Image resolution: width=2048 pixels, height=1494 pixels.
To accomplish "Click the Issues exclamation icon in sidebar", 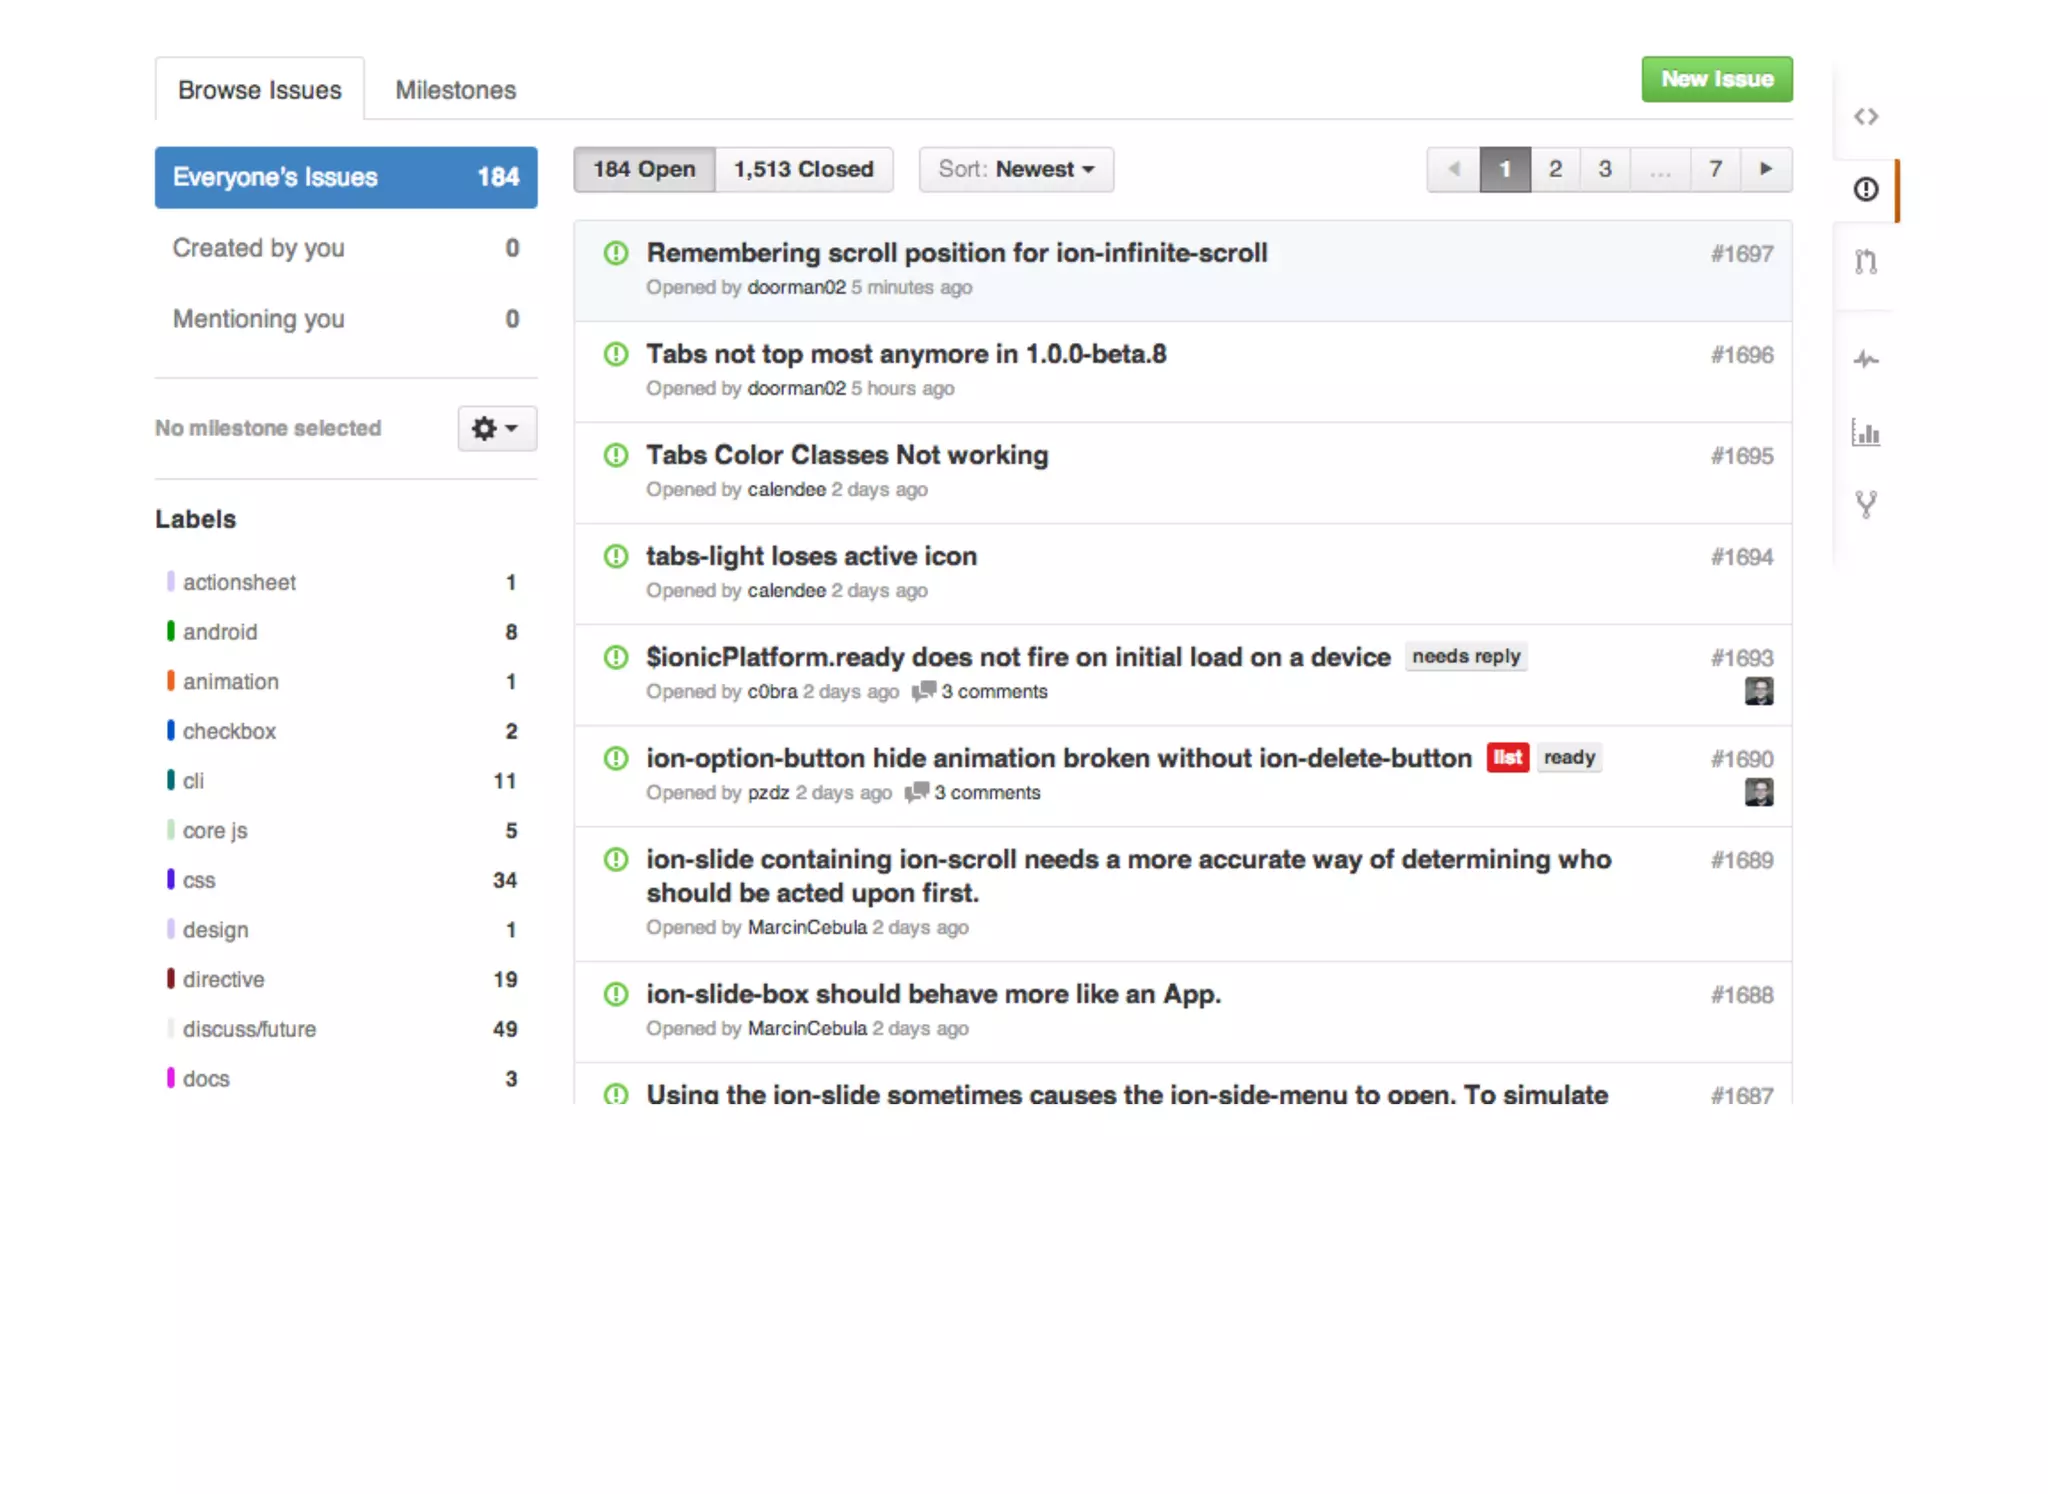I will click(1865, 189).
